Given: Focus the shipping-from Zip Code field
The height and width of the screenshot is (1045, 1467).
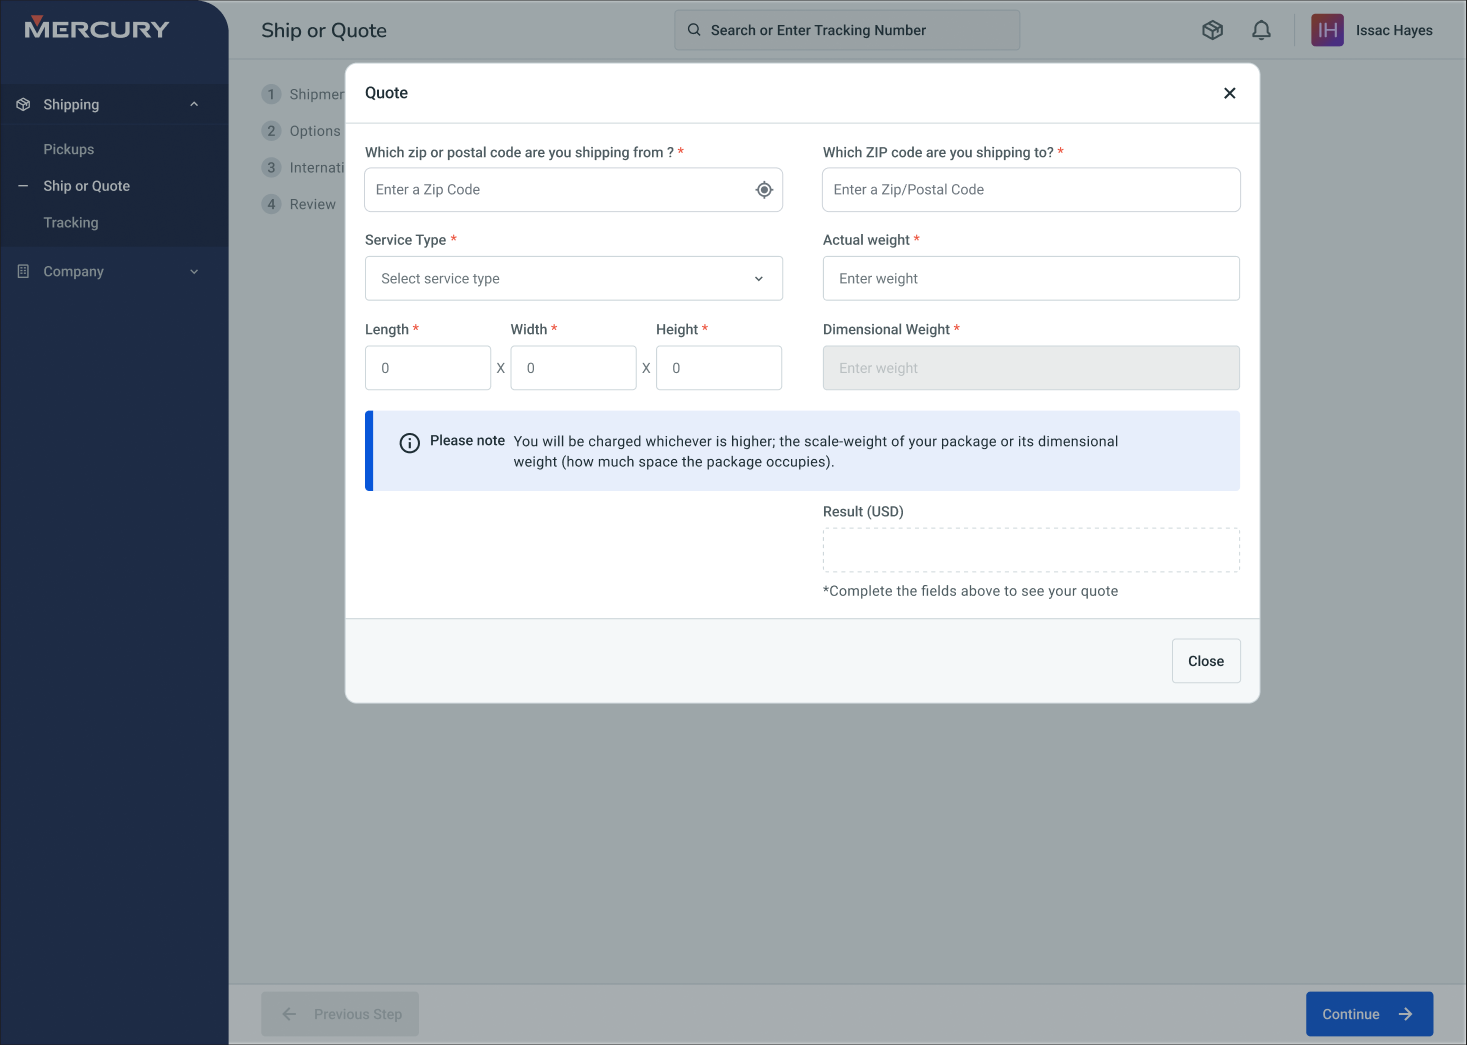Looking at the screenshot, I should click(574, 190).
